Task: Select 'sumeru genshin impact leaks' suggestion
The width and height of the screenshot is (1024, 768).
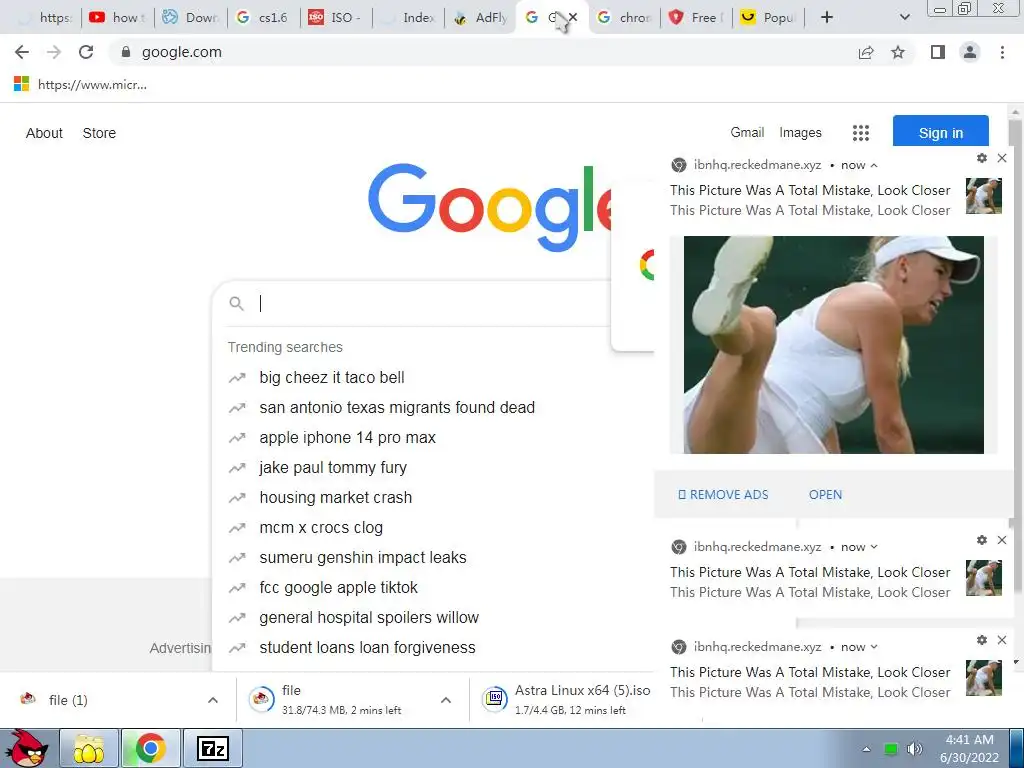Action: [363, 558]
